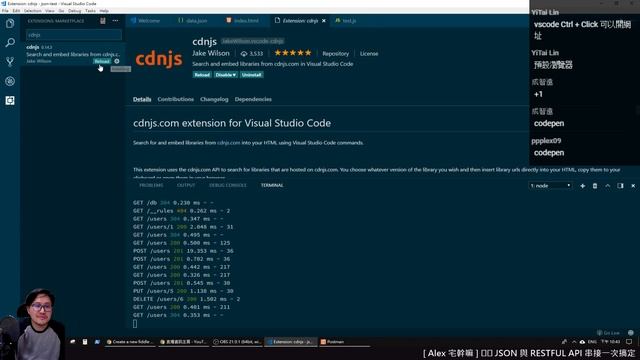
Task: Open the cdnjs.com link in description
Action: (229, 143)
